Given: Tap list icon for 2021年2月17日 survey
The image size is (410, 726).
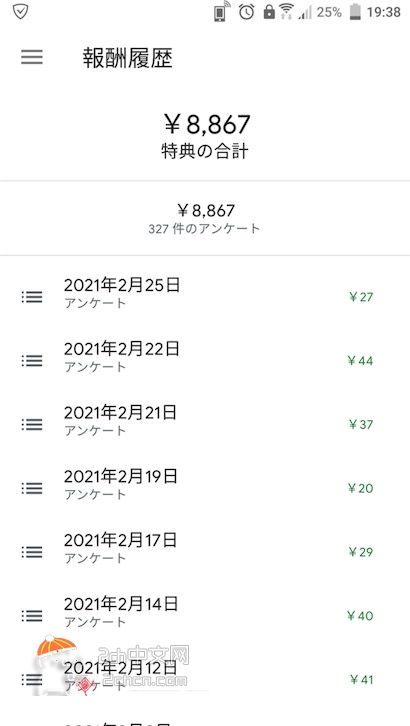Looking at the screenshot, I should tap(32, 552).
